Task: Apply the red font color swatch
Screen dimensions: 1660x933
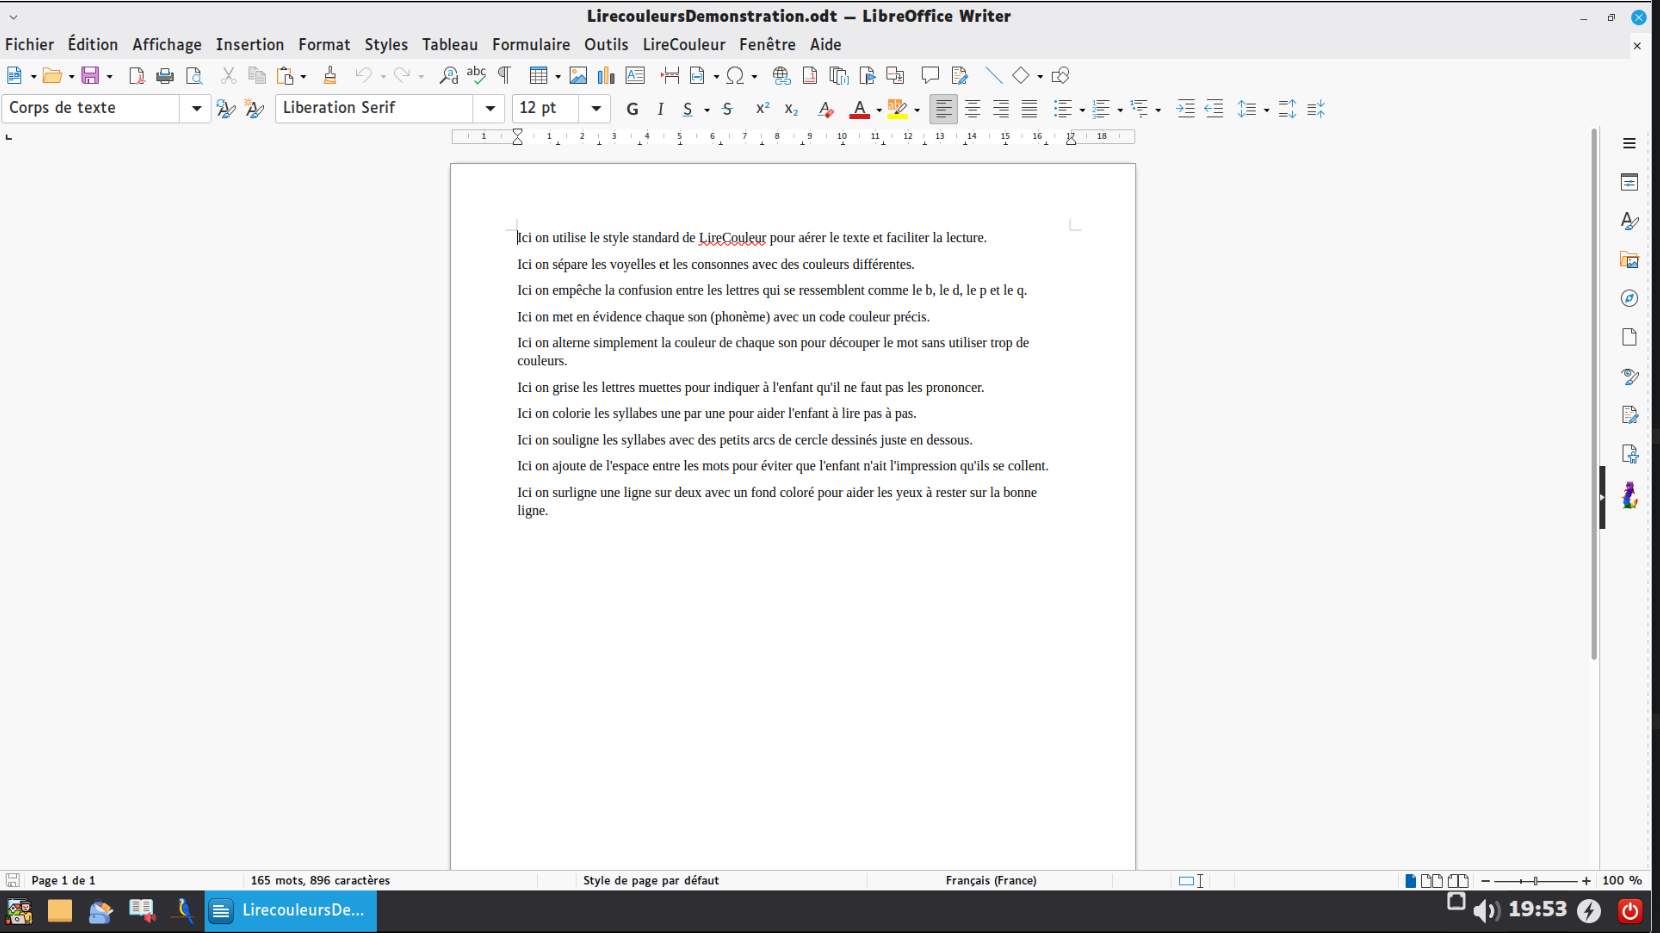Action: tap(859, 109)
